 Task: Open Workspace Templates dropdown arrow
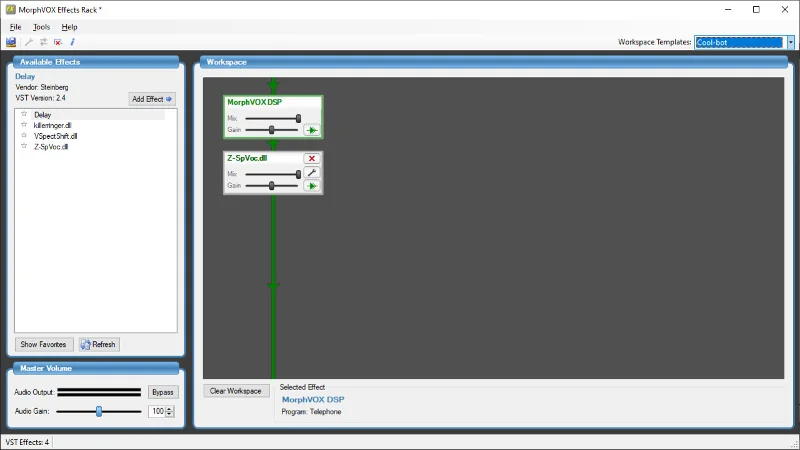(790, 42)
